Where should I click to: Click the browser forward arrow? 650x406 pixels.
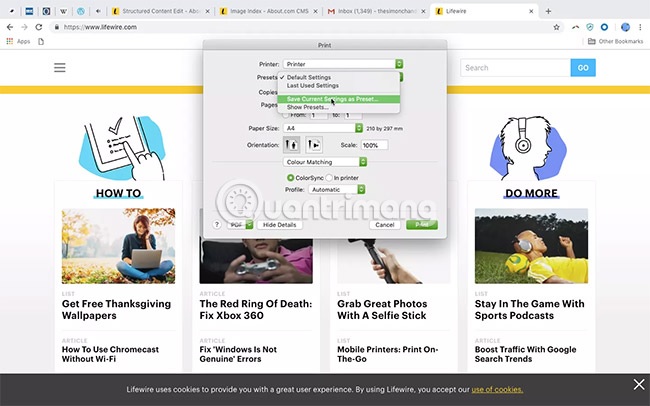[24, 27]
